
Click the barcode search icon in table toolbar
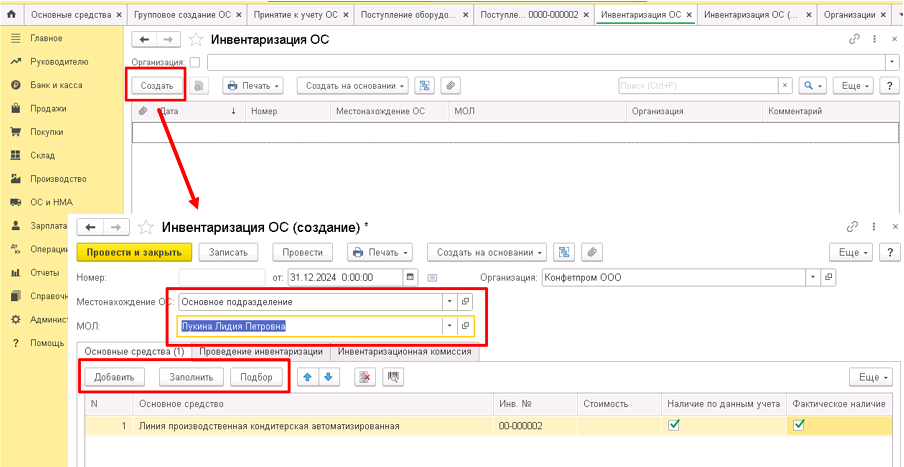tap(393, 377)
